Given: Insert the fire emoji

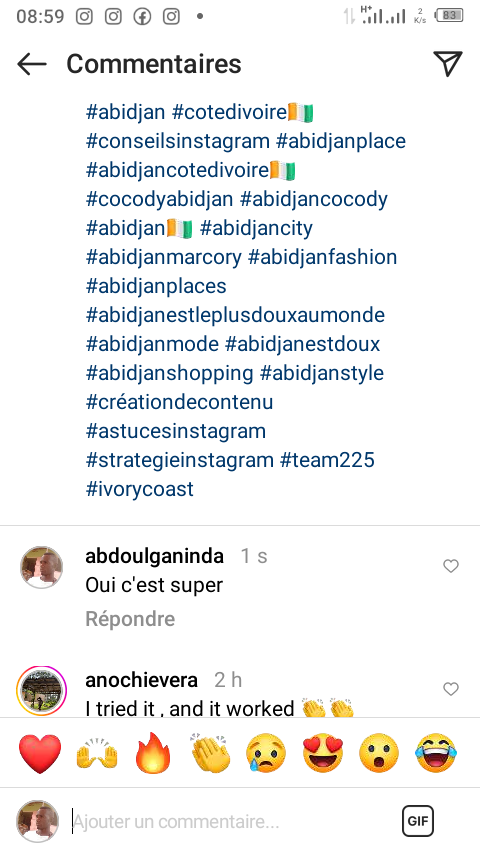Looking at the screenshot, I should point(153,753).
